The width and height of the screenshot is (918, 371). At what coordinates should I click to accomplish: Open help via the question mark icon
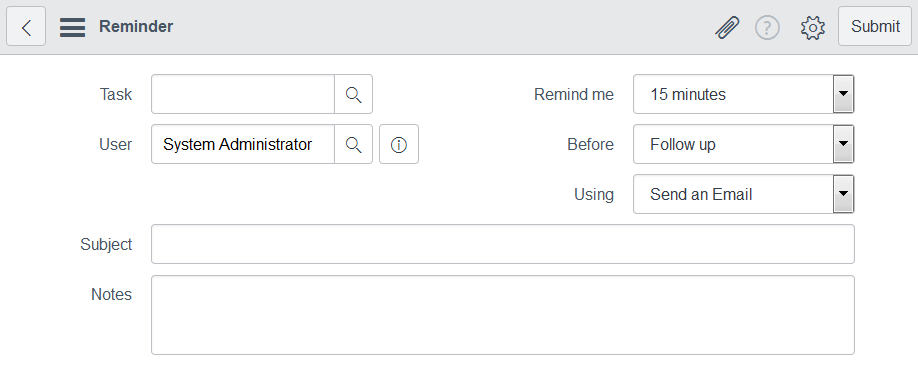click(767, 27)
